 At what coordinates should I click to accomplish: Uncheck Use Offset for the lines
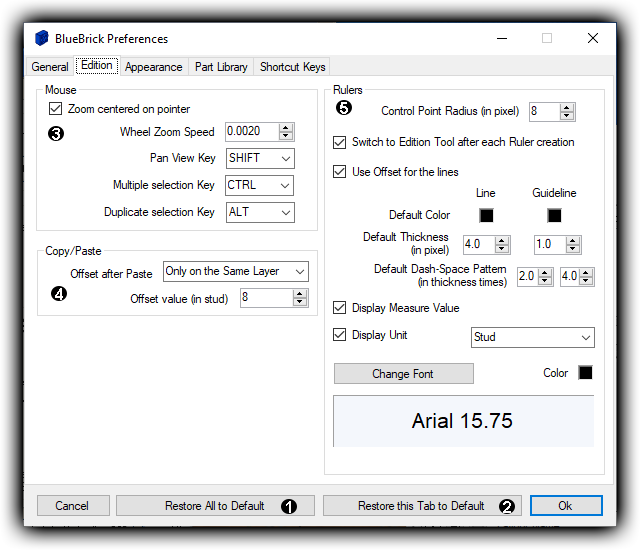(339, 171)
